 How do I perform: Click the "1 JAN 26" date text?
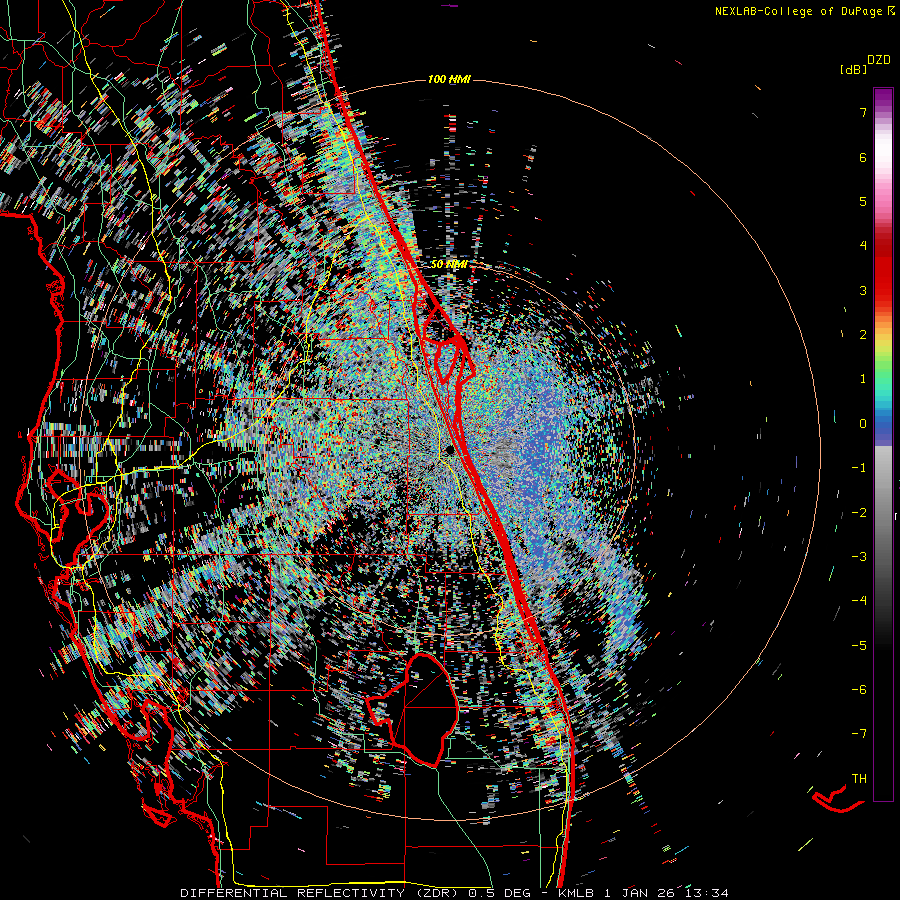(641, 893)
